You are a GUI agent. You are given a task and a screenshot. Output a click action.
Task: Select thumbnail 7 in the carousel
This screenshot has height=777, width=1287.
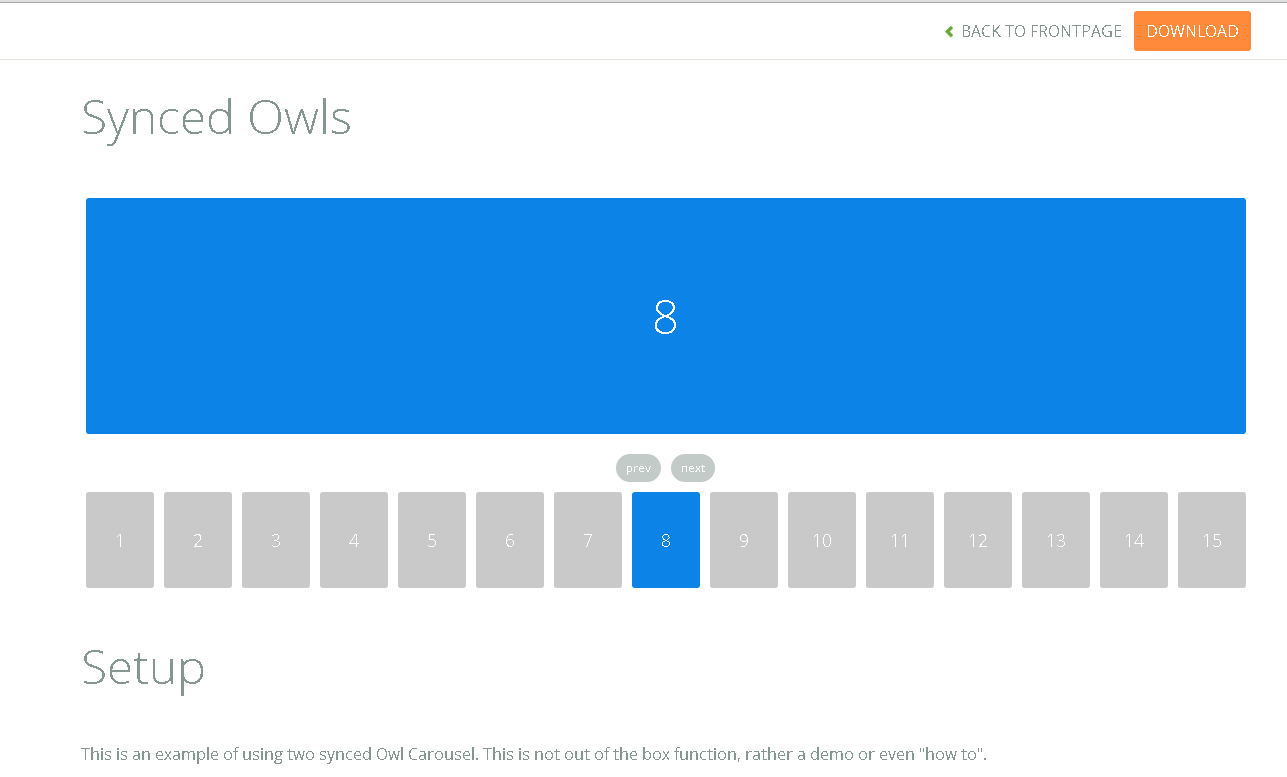pyautogui.click(x=587, y=540)
